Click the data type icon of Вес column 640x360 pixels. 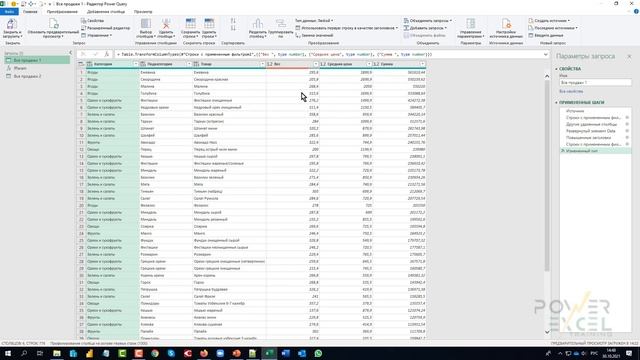[270, 64]
